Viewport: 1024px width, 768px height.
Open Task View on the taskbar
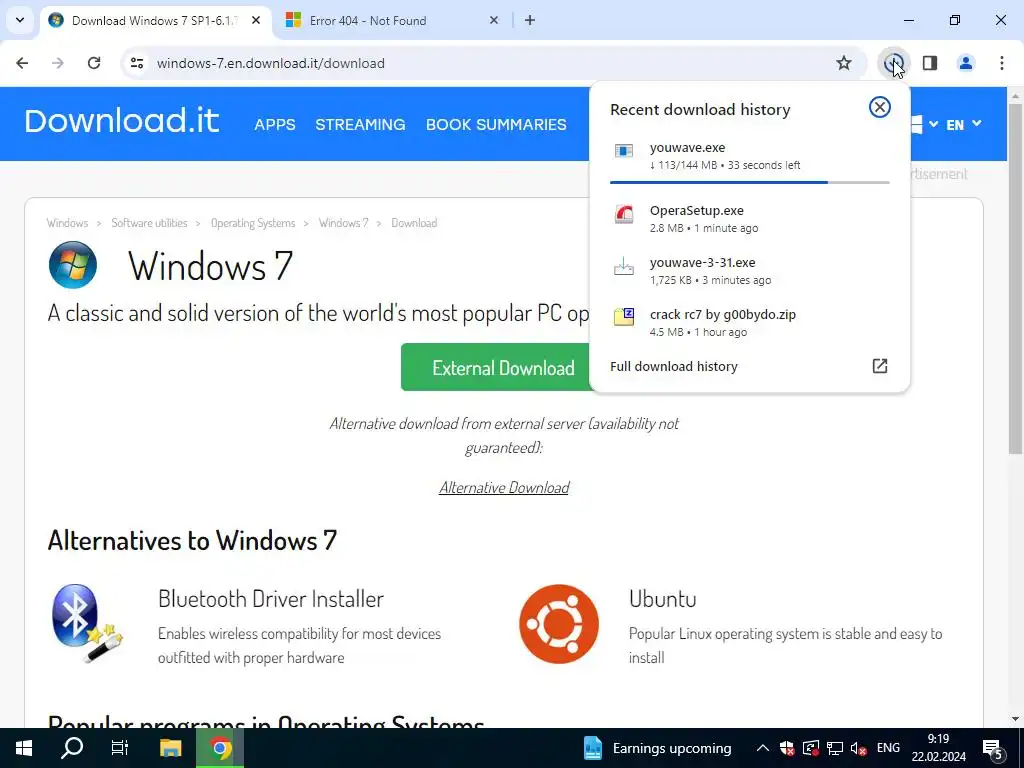click(x=120, y=748)
